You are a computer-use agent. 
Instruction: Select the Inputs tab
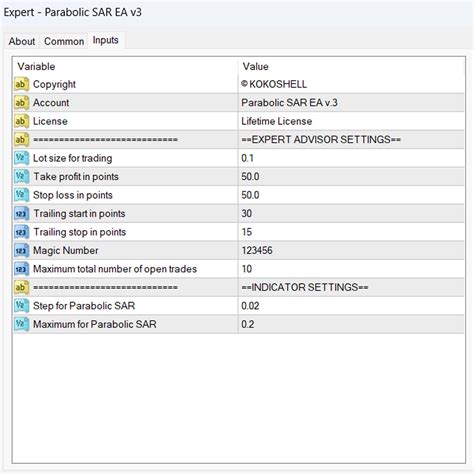click(x=106, y=40)
